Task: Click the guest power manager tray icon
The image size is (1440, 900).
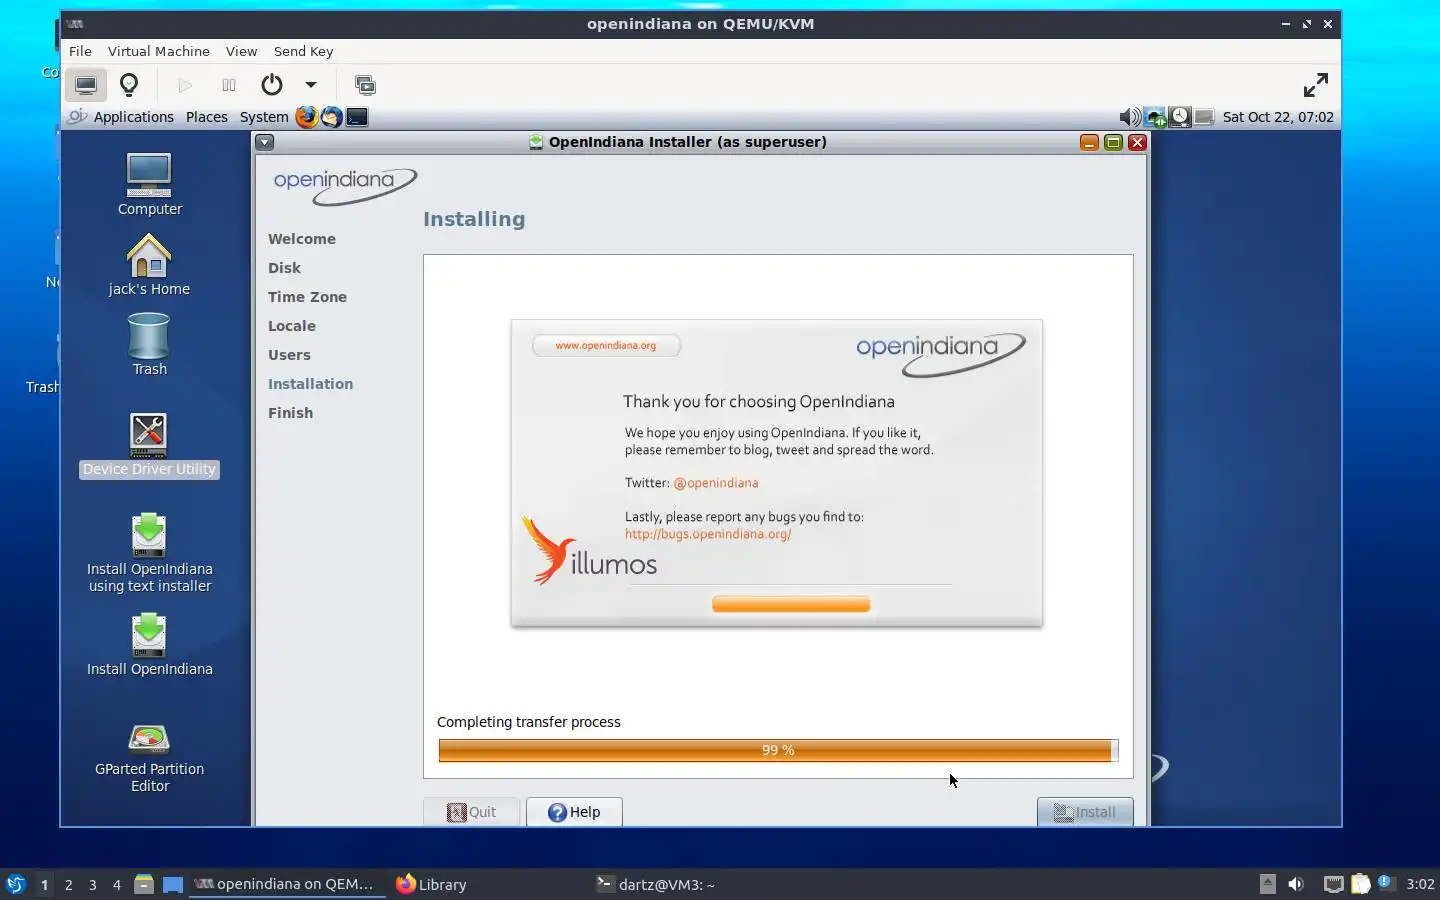Action: (1180, 117)
